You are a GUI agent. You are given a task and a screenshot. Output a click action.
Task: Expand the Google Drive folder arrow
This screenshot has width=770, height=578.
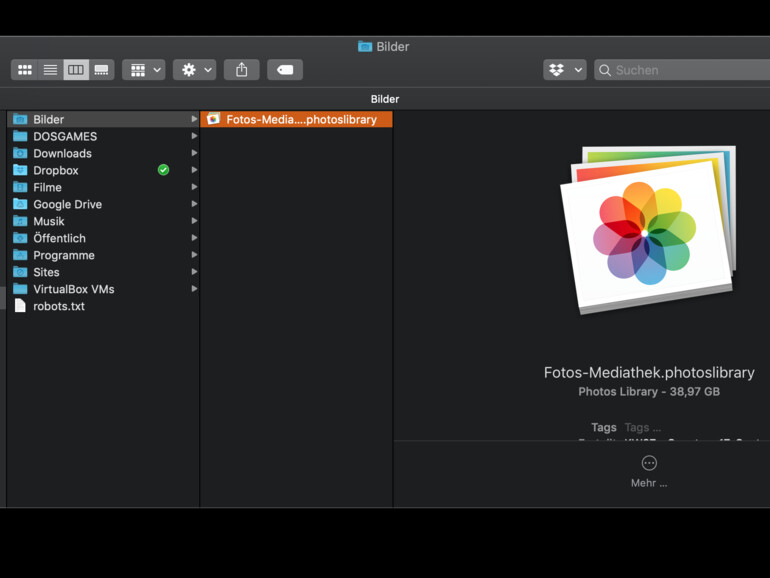[194, 204]
